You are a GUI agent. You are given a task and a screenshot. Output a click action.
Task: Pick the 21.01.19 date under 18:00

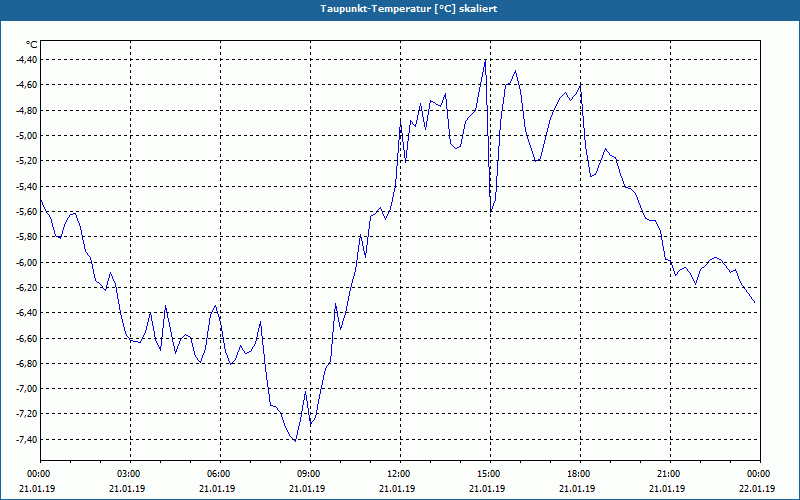577,488
